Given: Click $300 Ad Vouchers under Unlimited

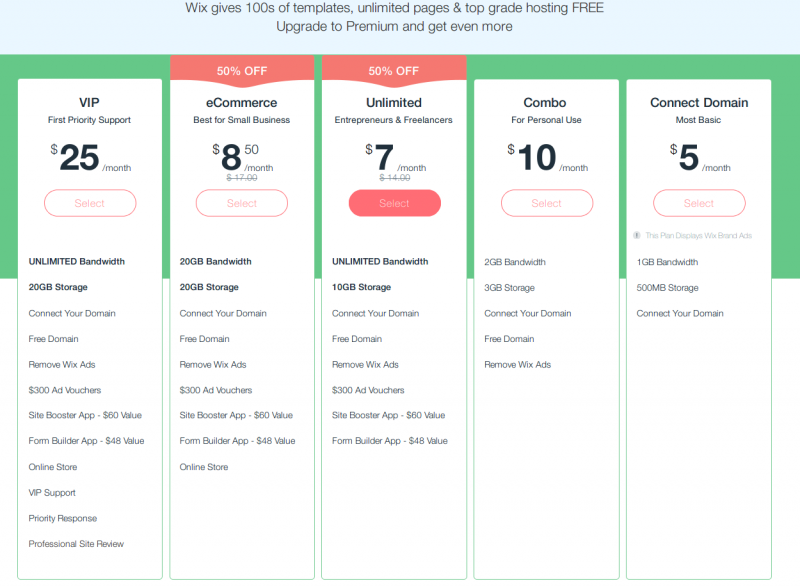Looking at the screenshot, I should coord(368,390).
